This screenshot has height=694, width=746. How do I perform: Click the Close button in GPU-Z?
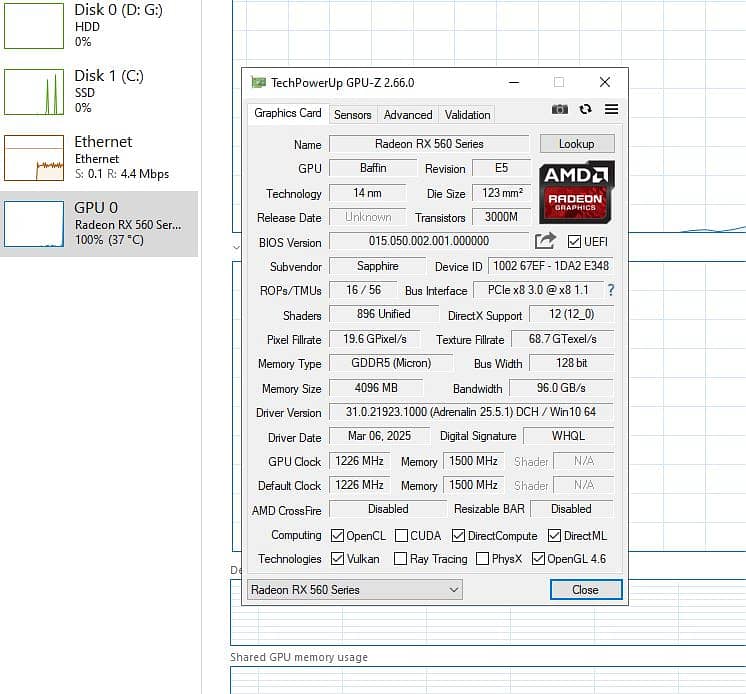(x=586, y=589)
